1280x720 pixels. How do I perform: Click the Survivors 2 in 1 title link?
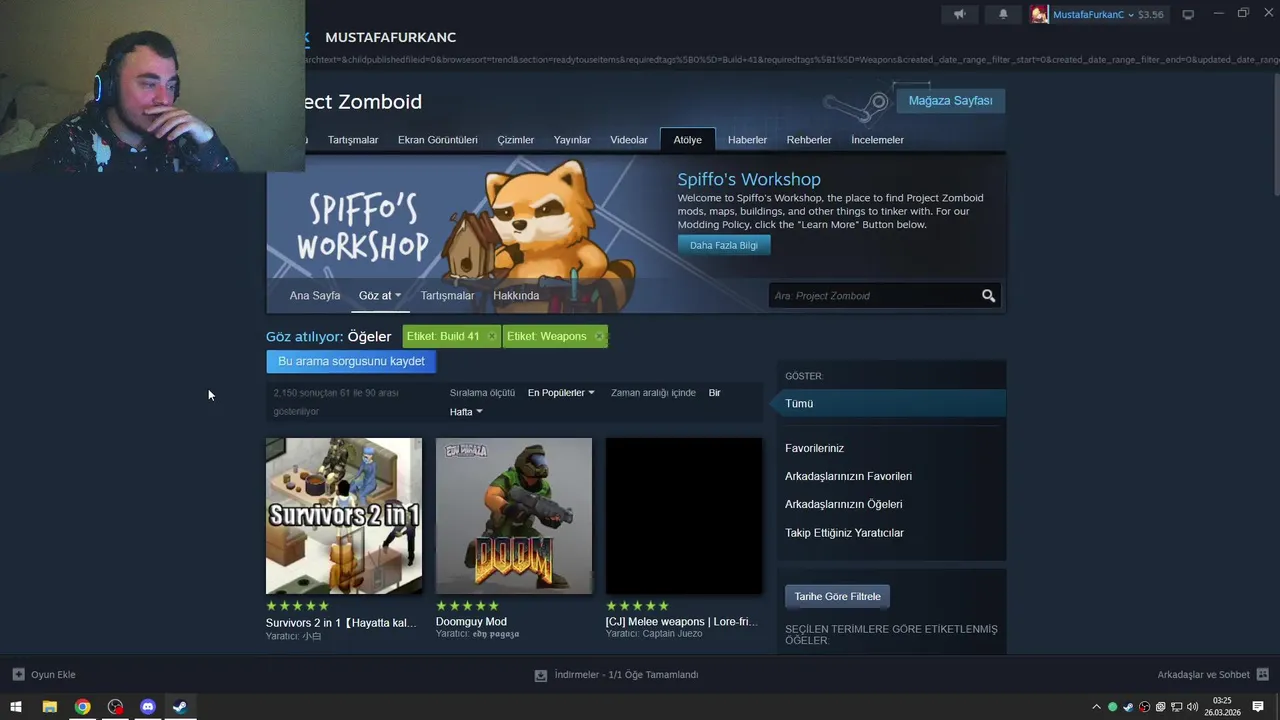point(341,623)
